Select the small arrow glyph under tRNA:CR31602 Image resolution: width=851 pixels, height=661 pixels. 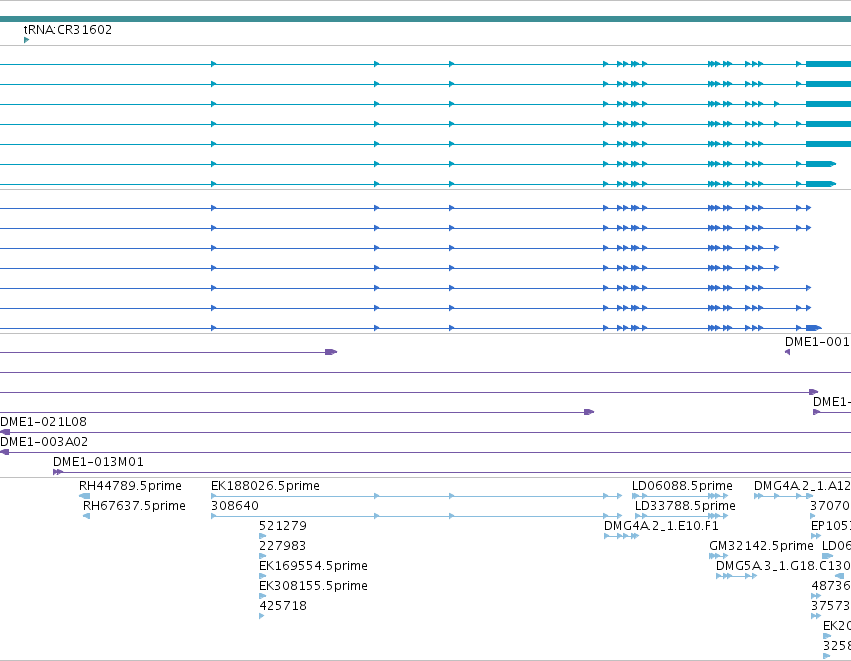click(x=26, y=40)
